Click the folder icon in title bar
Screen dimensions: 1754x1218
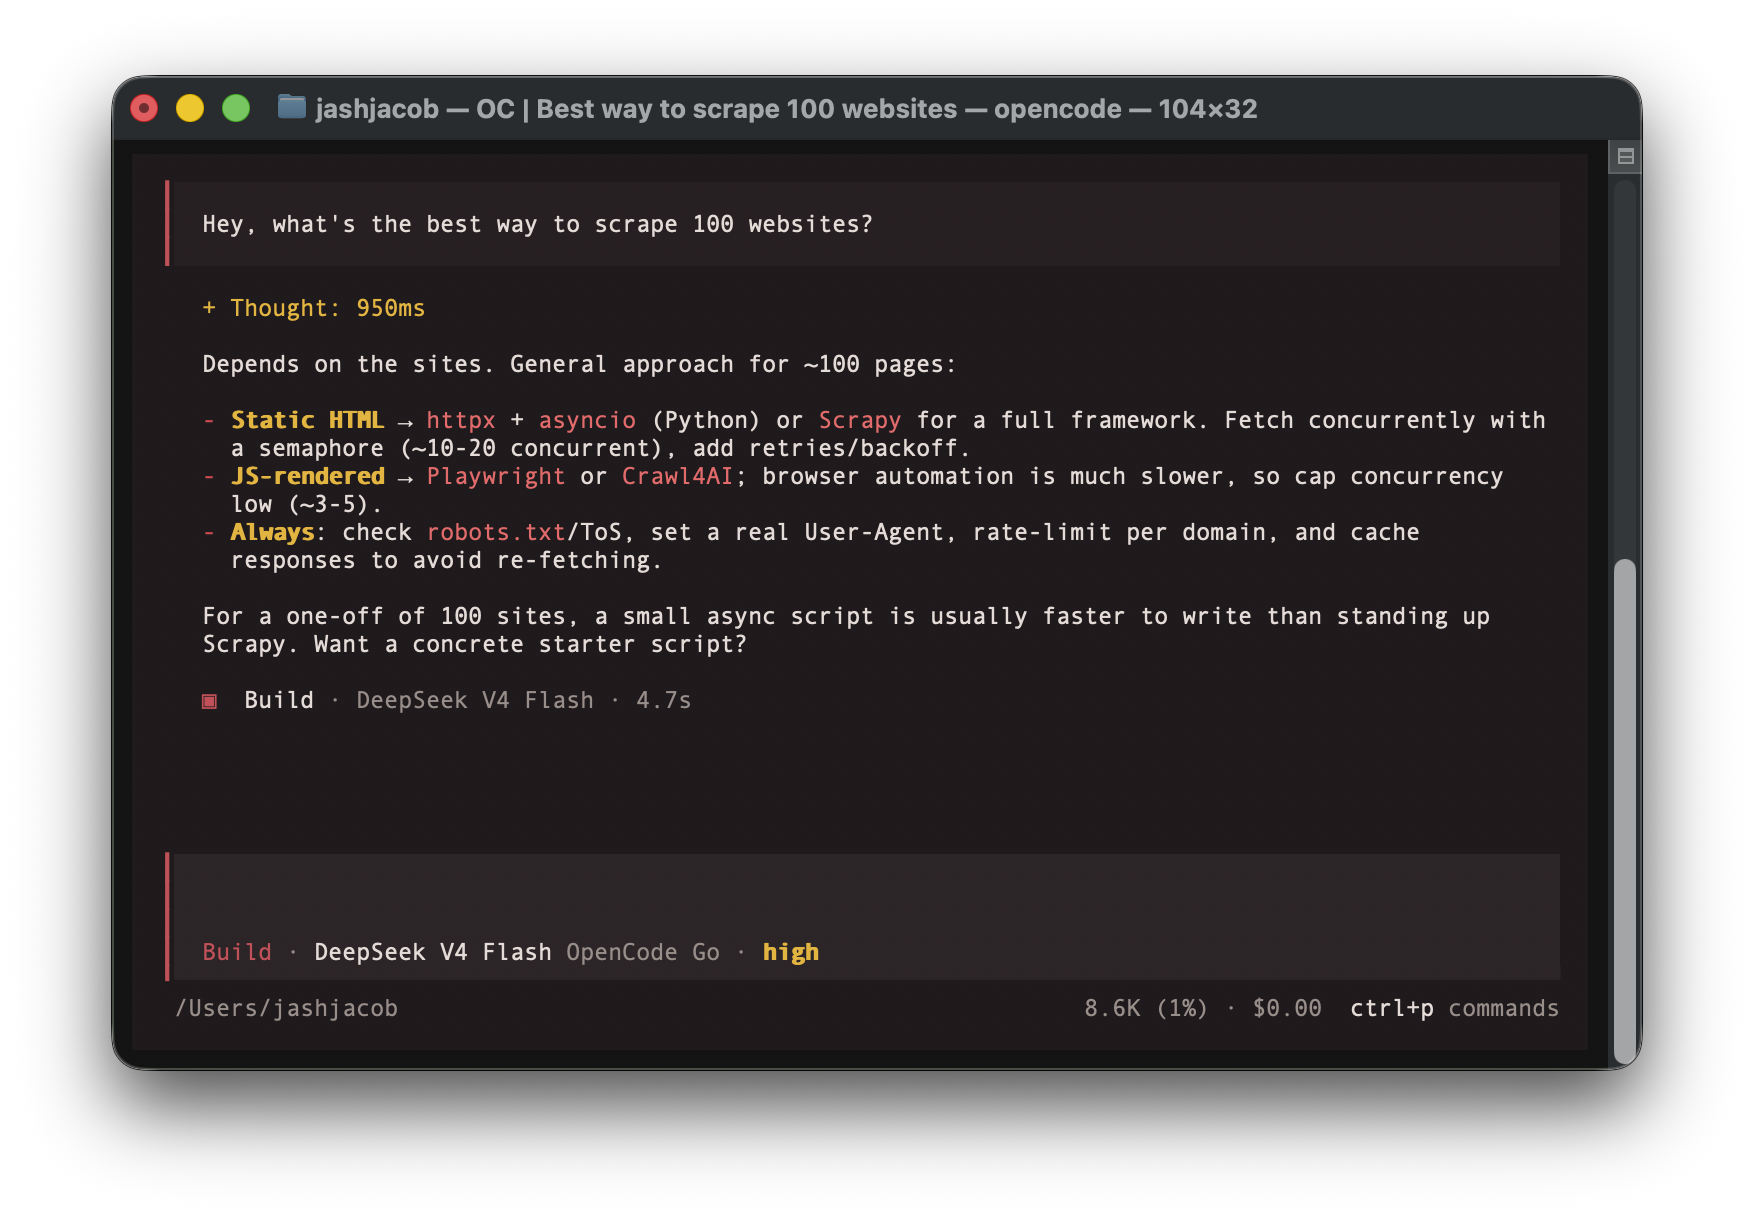pos(291,107)
